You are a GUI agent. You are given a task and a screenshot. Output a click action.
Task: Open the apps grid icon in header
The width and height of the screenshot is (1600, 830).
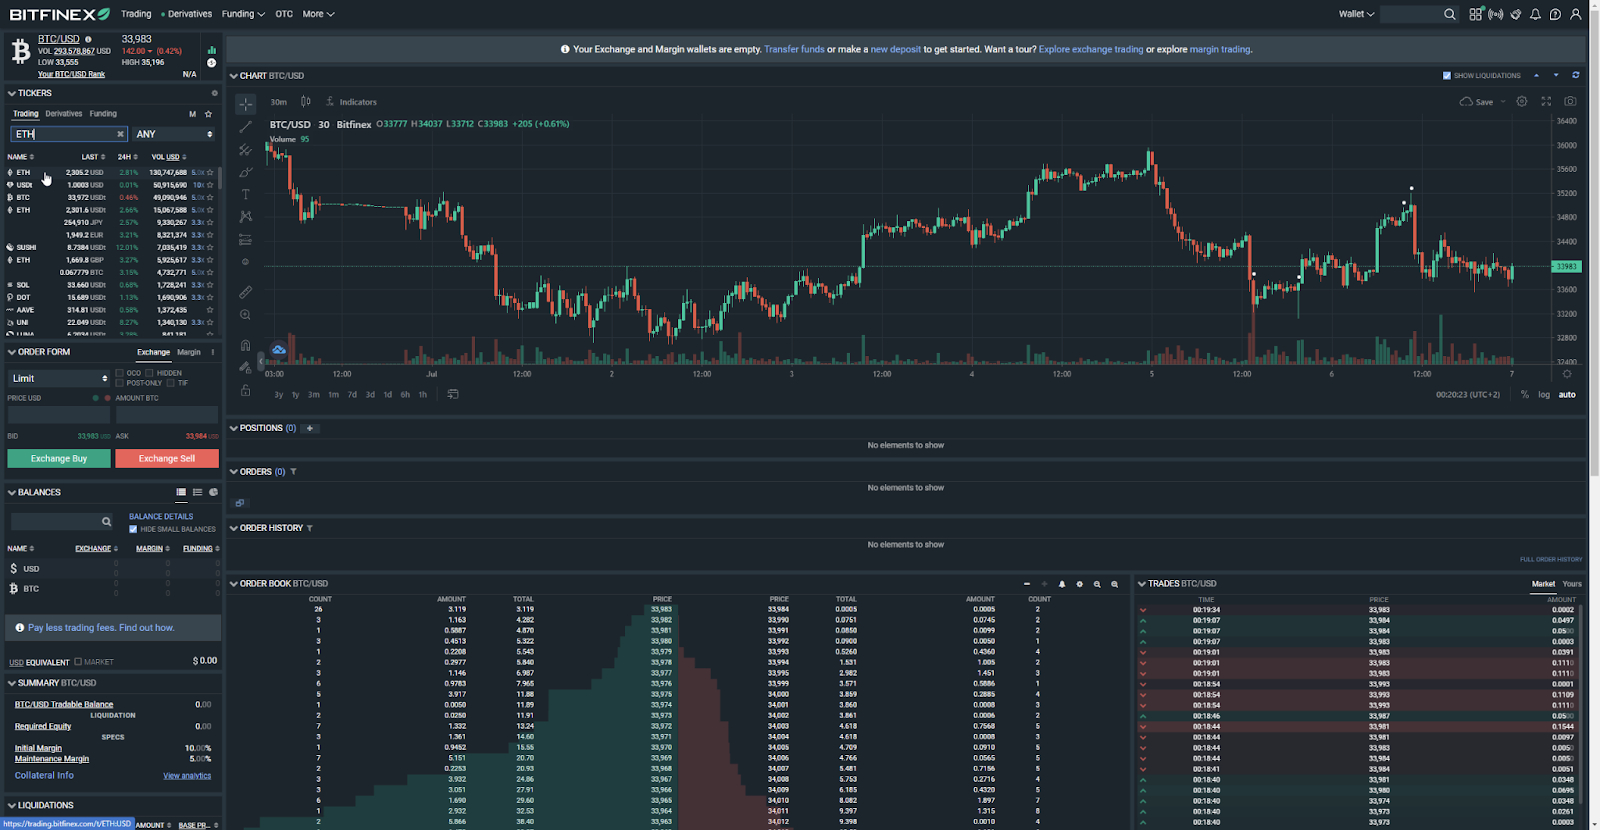(x=1476, y=14)
